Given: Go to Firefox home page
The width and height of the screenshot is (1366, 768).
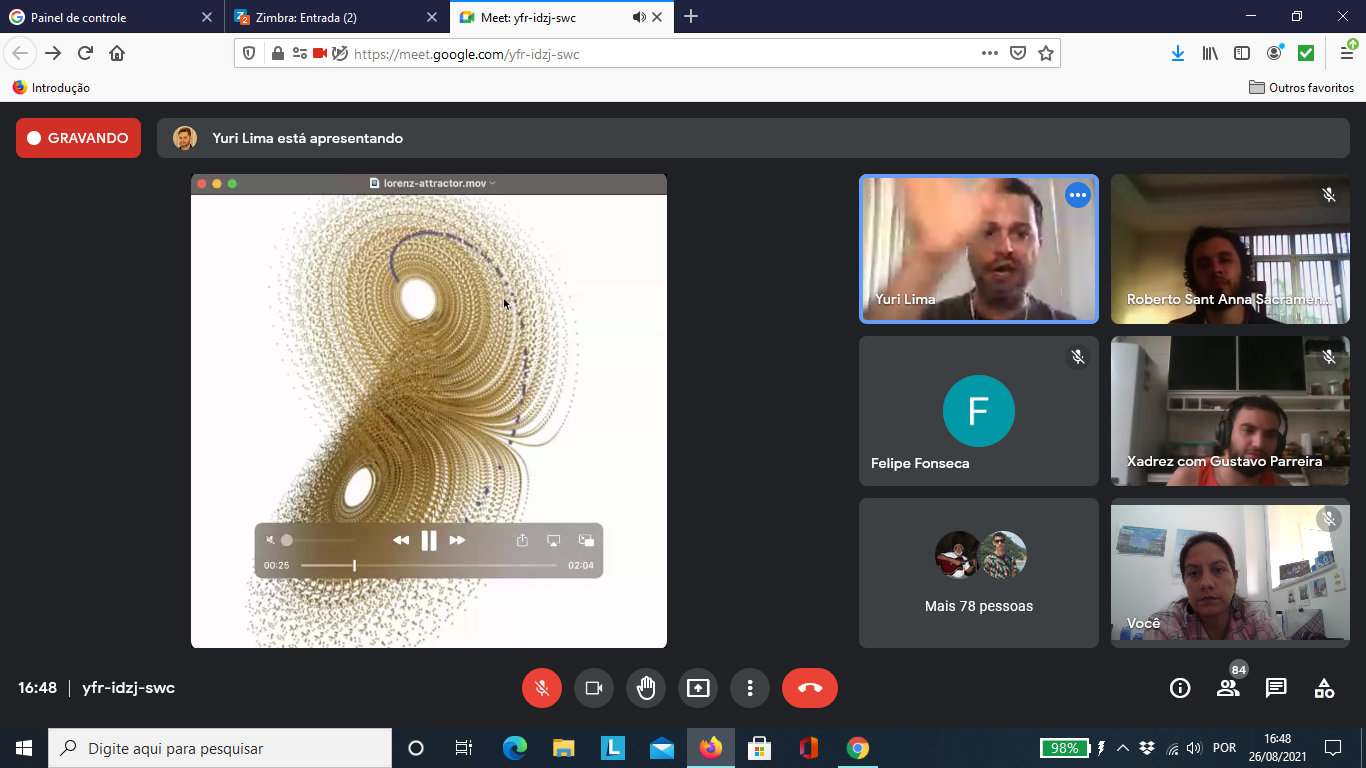Looking at the screenshot, I should point(117,53).
